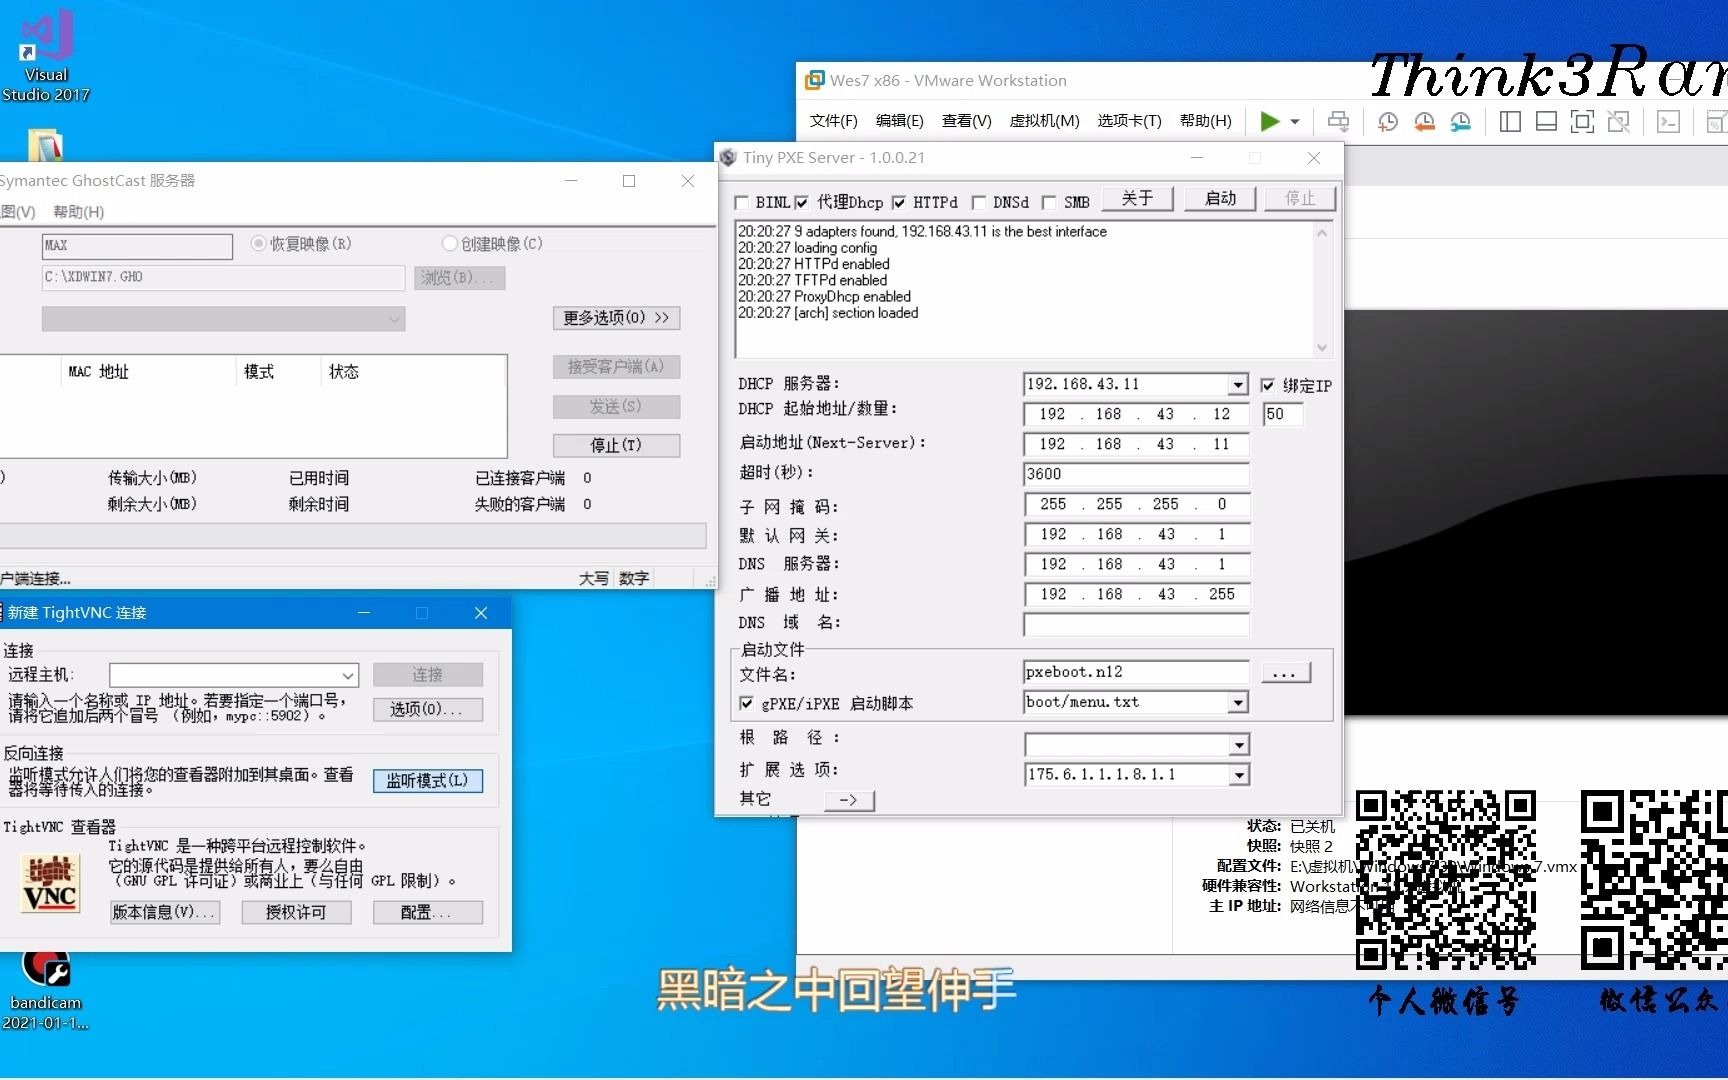Select the 恢复映像 radio button in GhostCast
The width and height of the screenshot is (1728, 1080).
[257, 243]
